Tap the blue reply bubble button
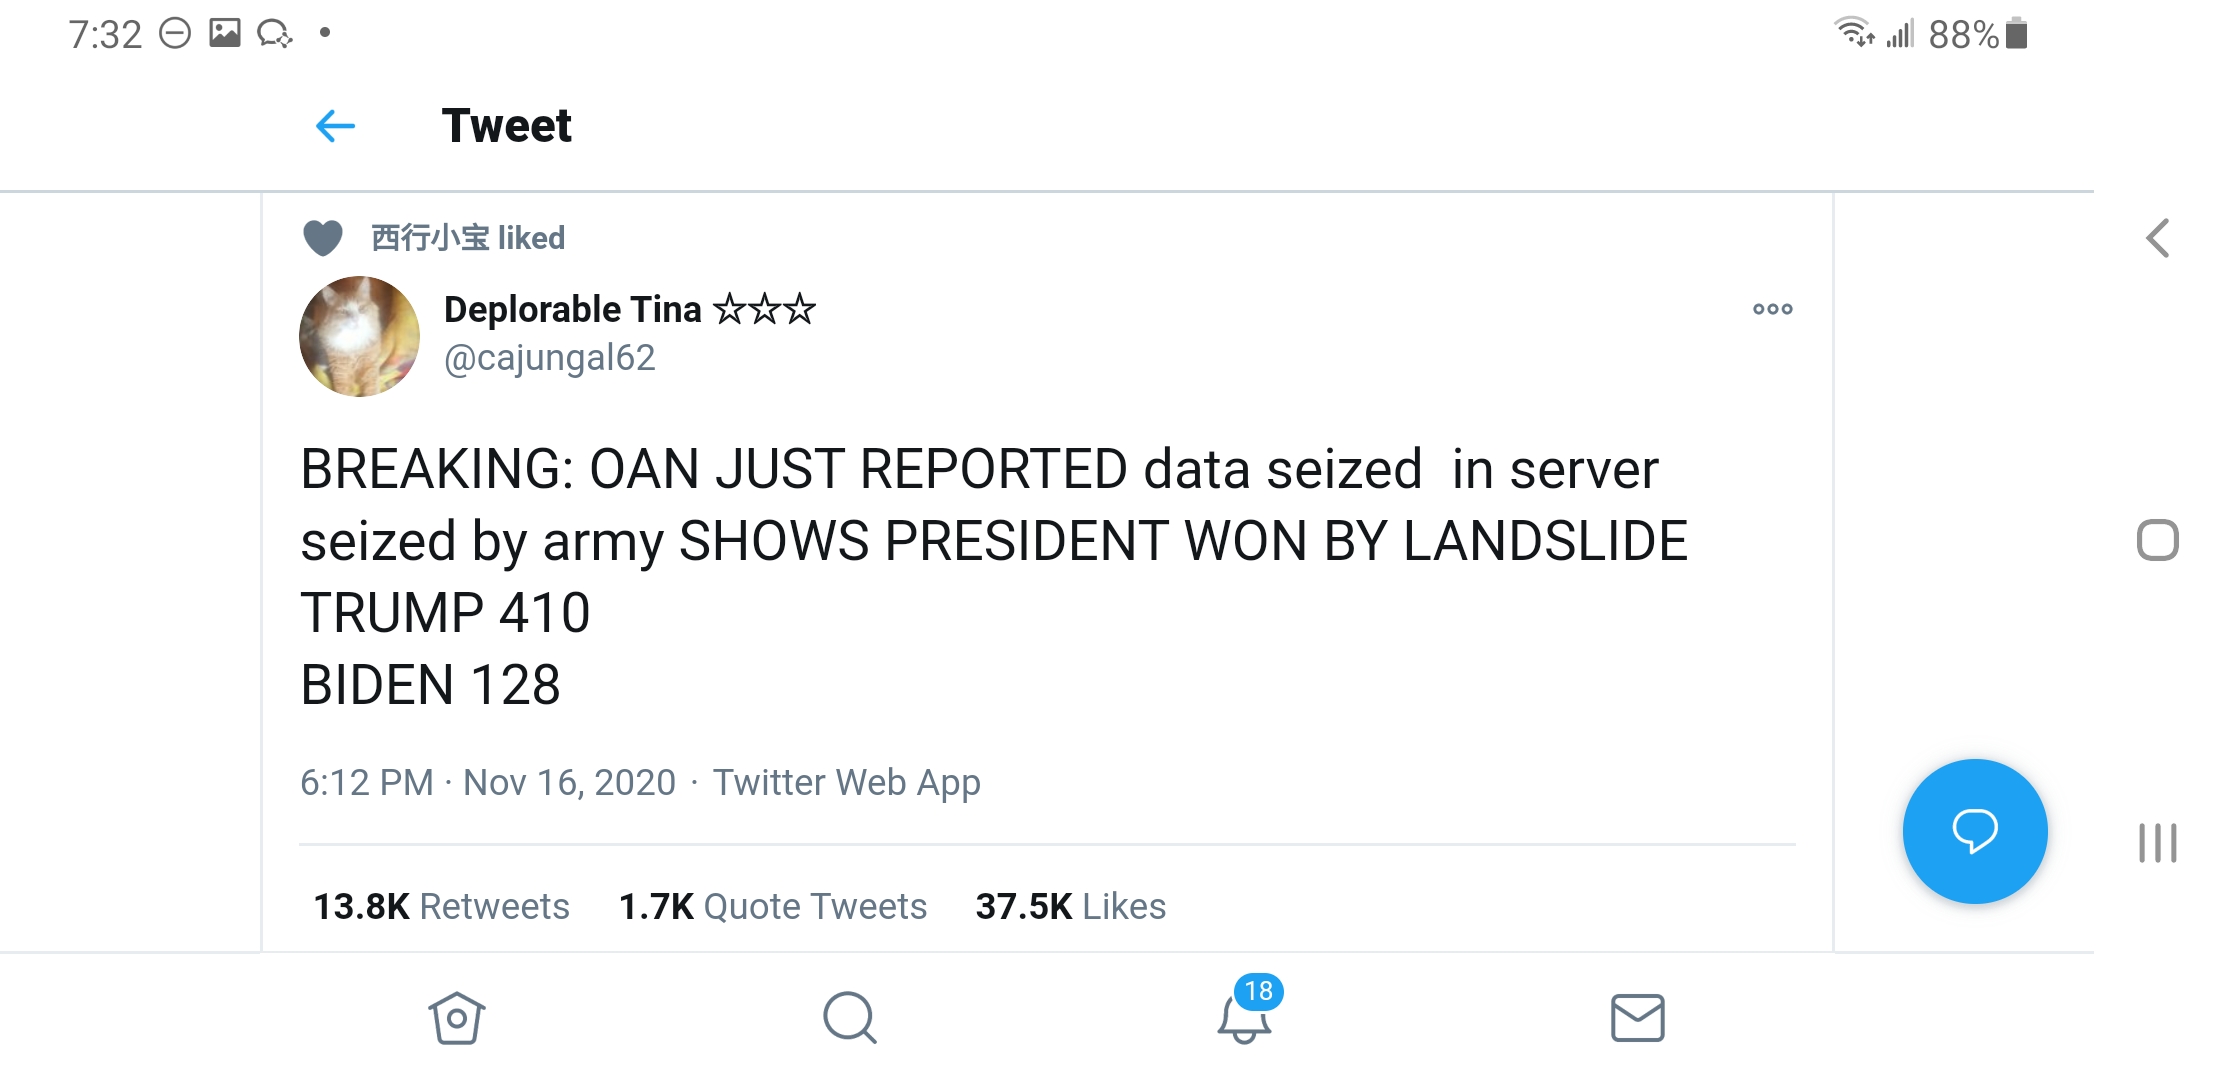 [x=1974, y=831]
